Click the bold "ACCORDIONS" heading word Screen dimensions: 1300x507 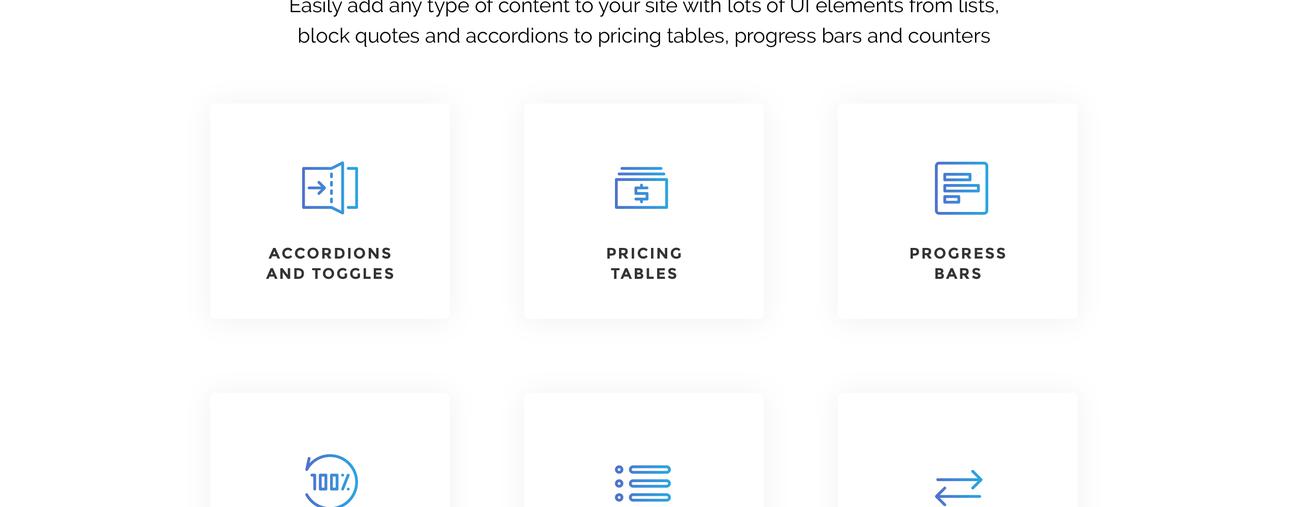click(x=330, y=254)
